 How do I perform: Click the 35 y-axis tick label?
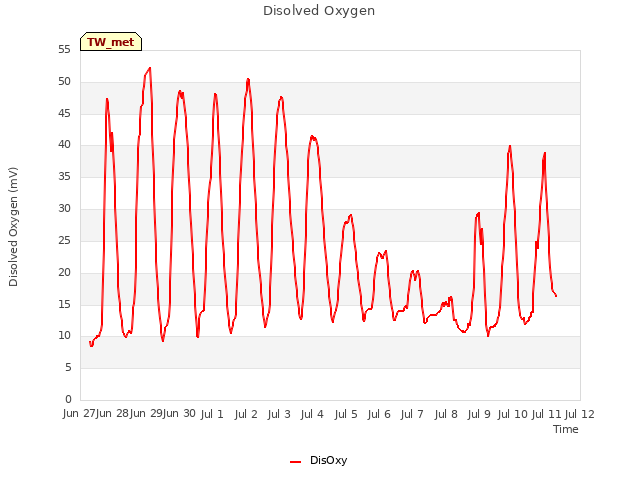(x=64, y=176)
